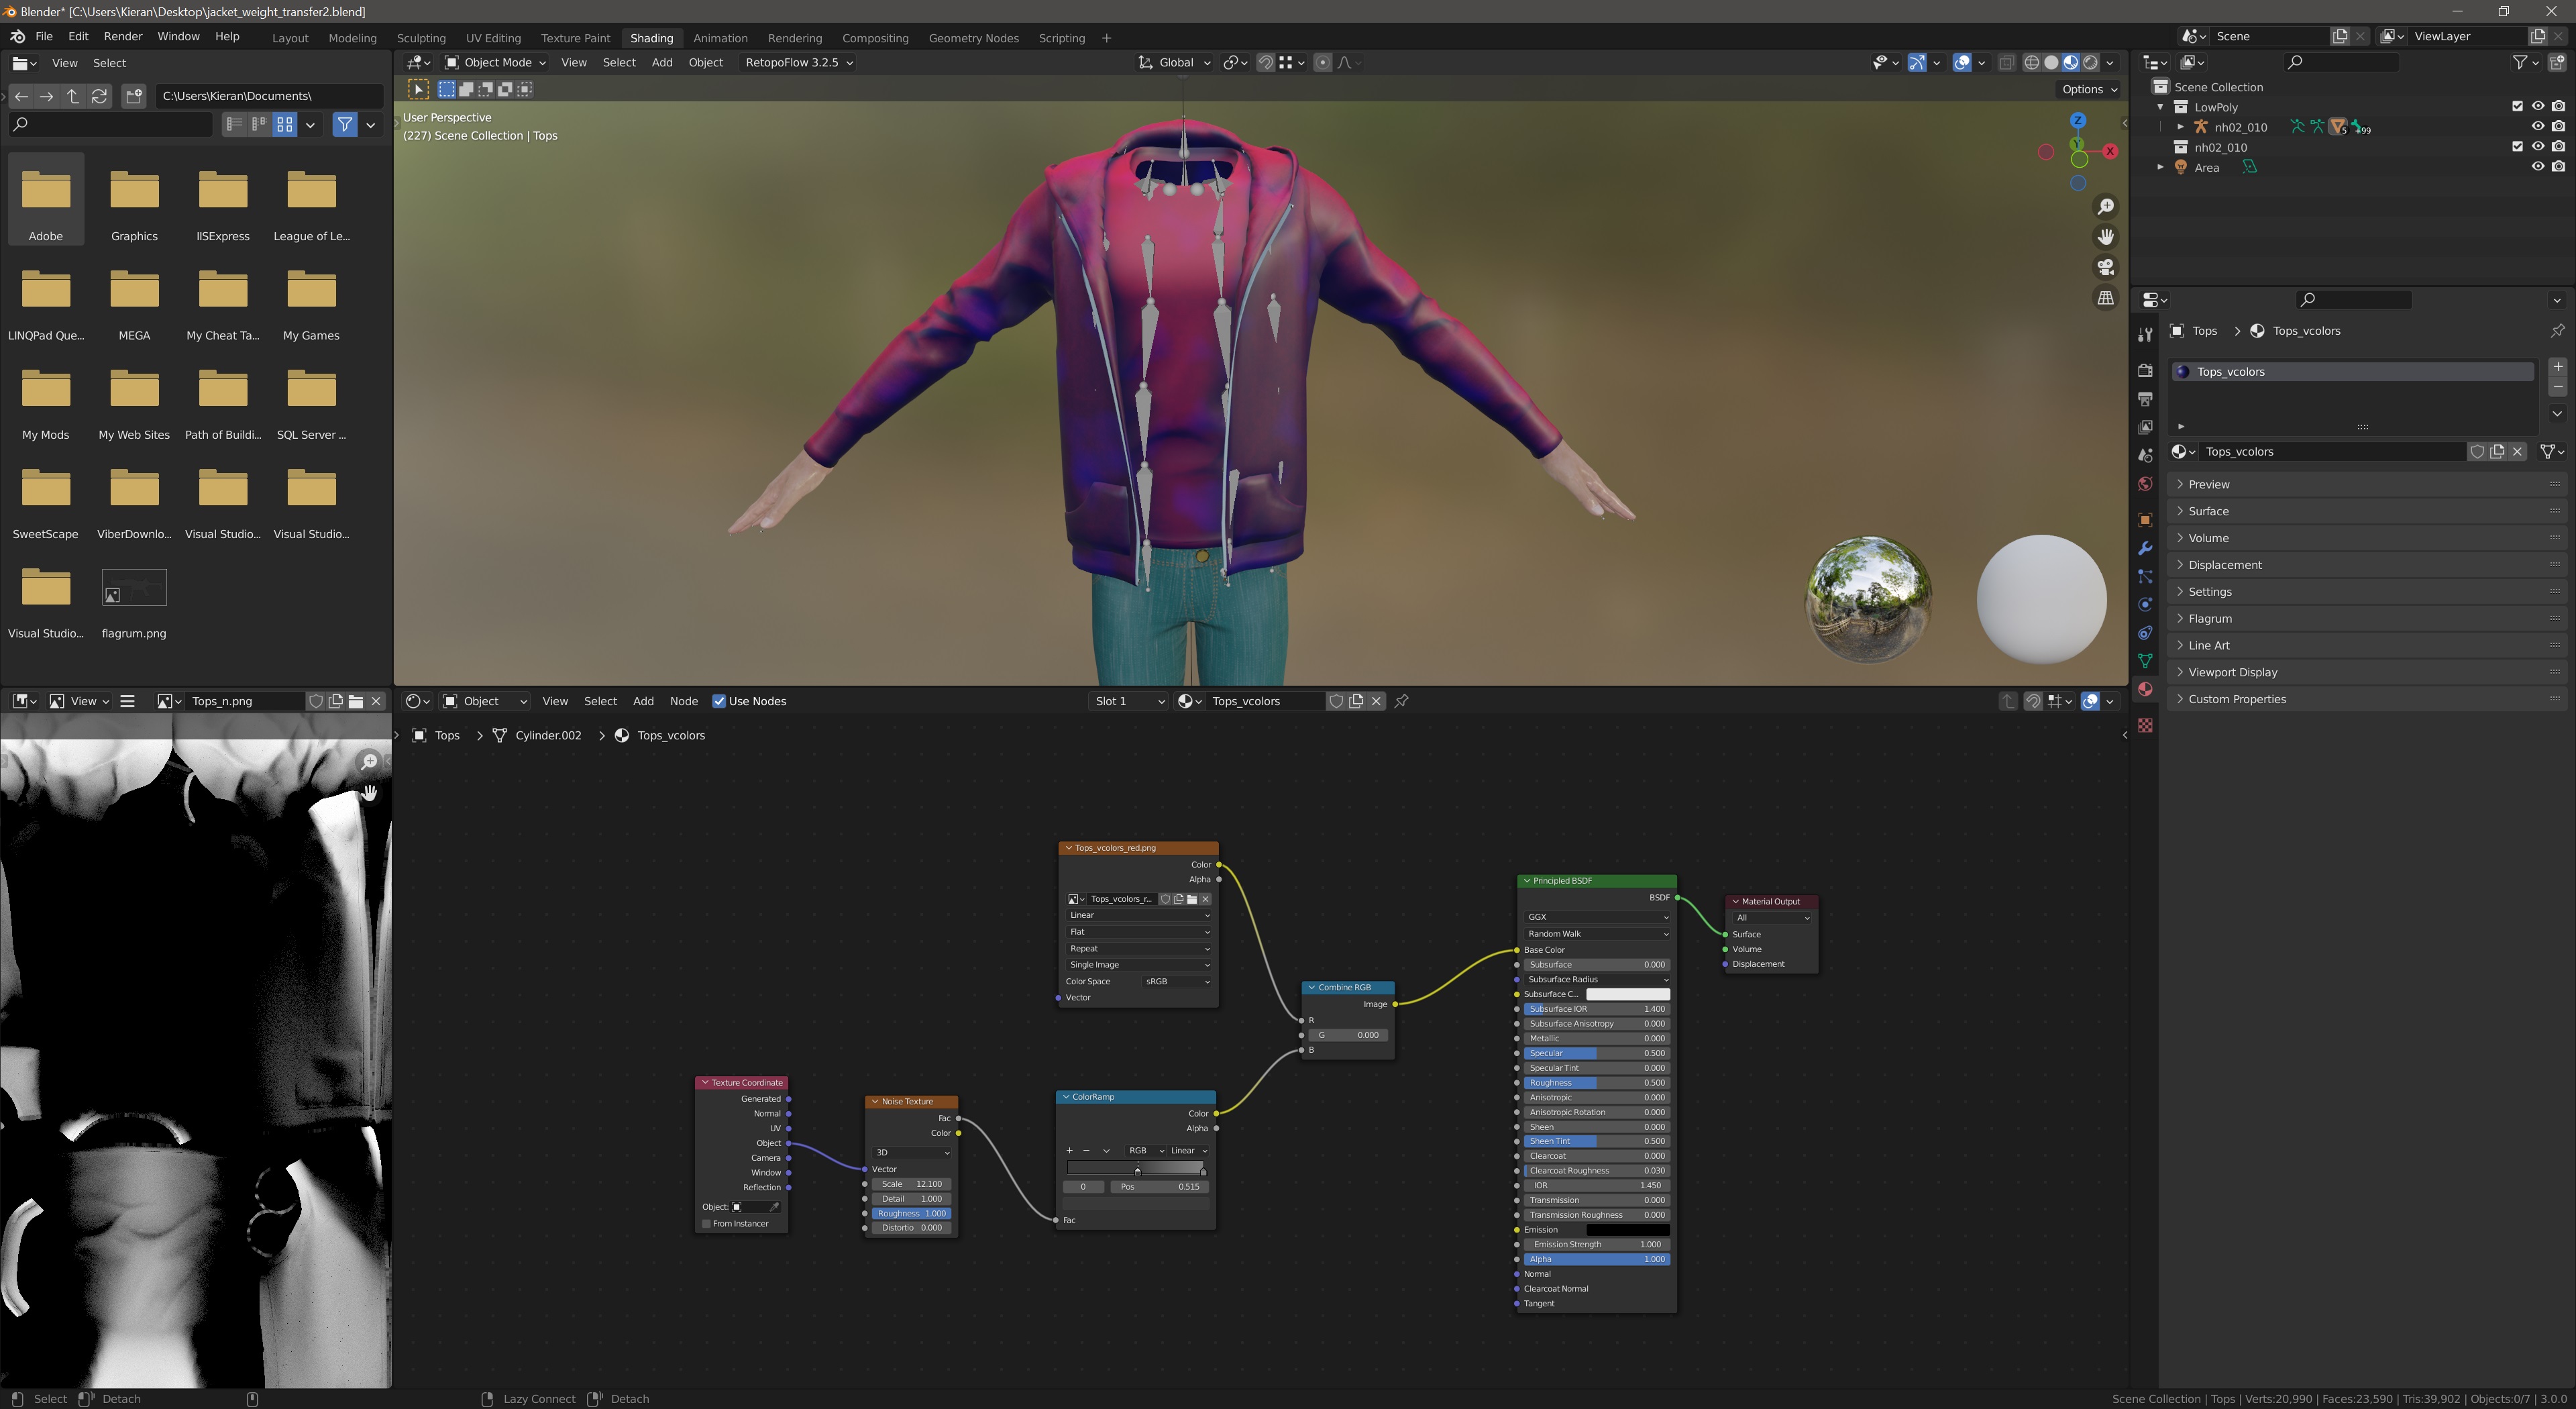The image size is (2576, 1409).
Task: Click refresh icon in the file browser
Action: 99,96
